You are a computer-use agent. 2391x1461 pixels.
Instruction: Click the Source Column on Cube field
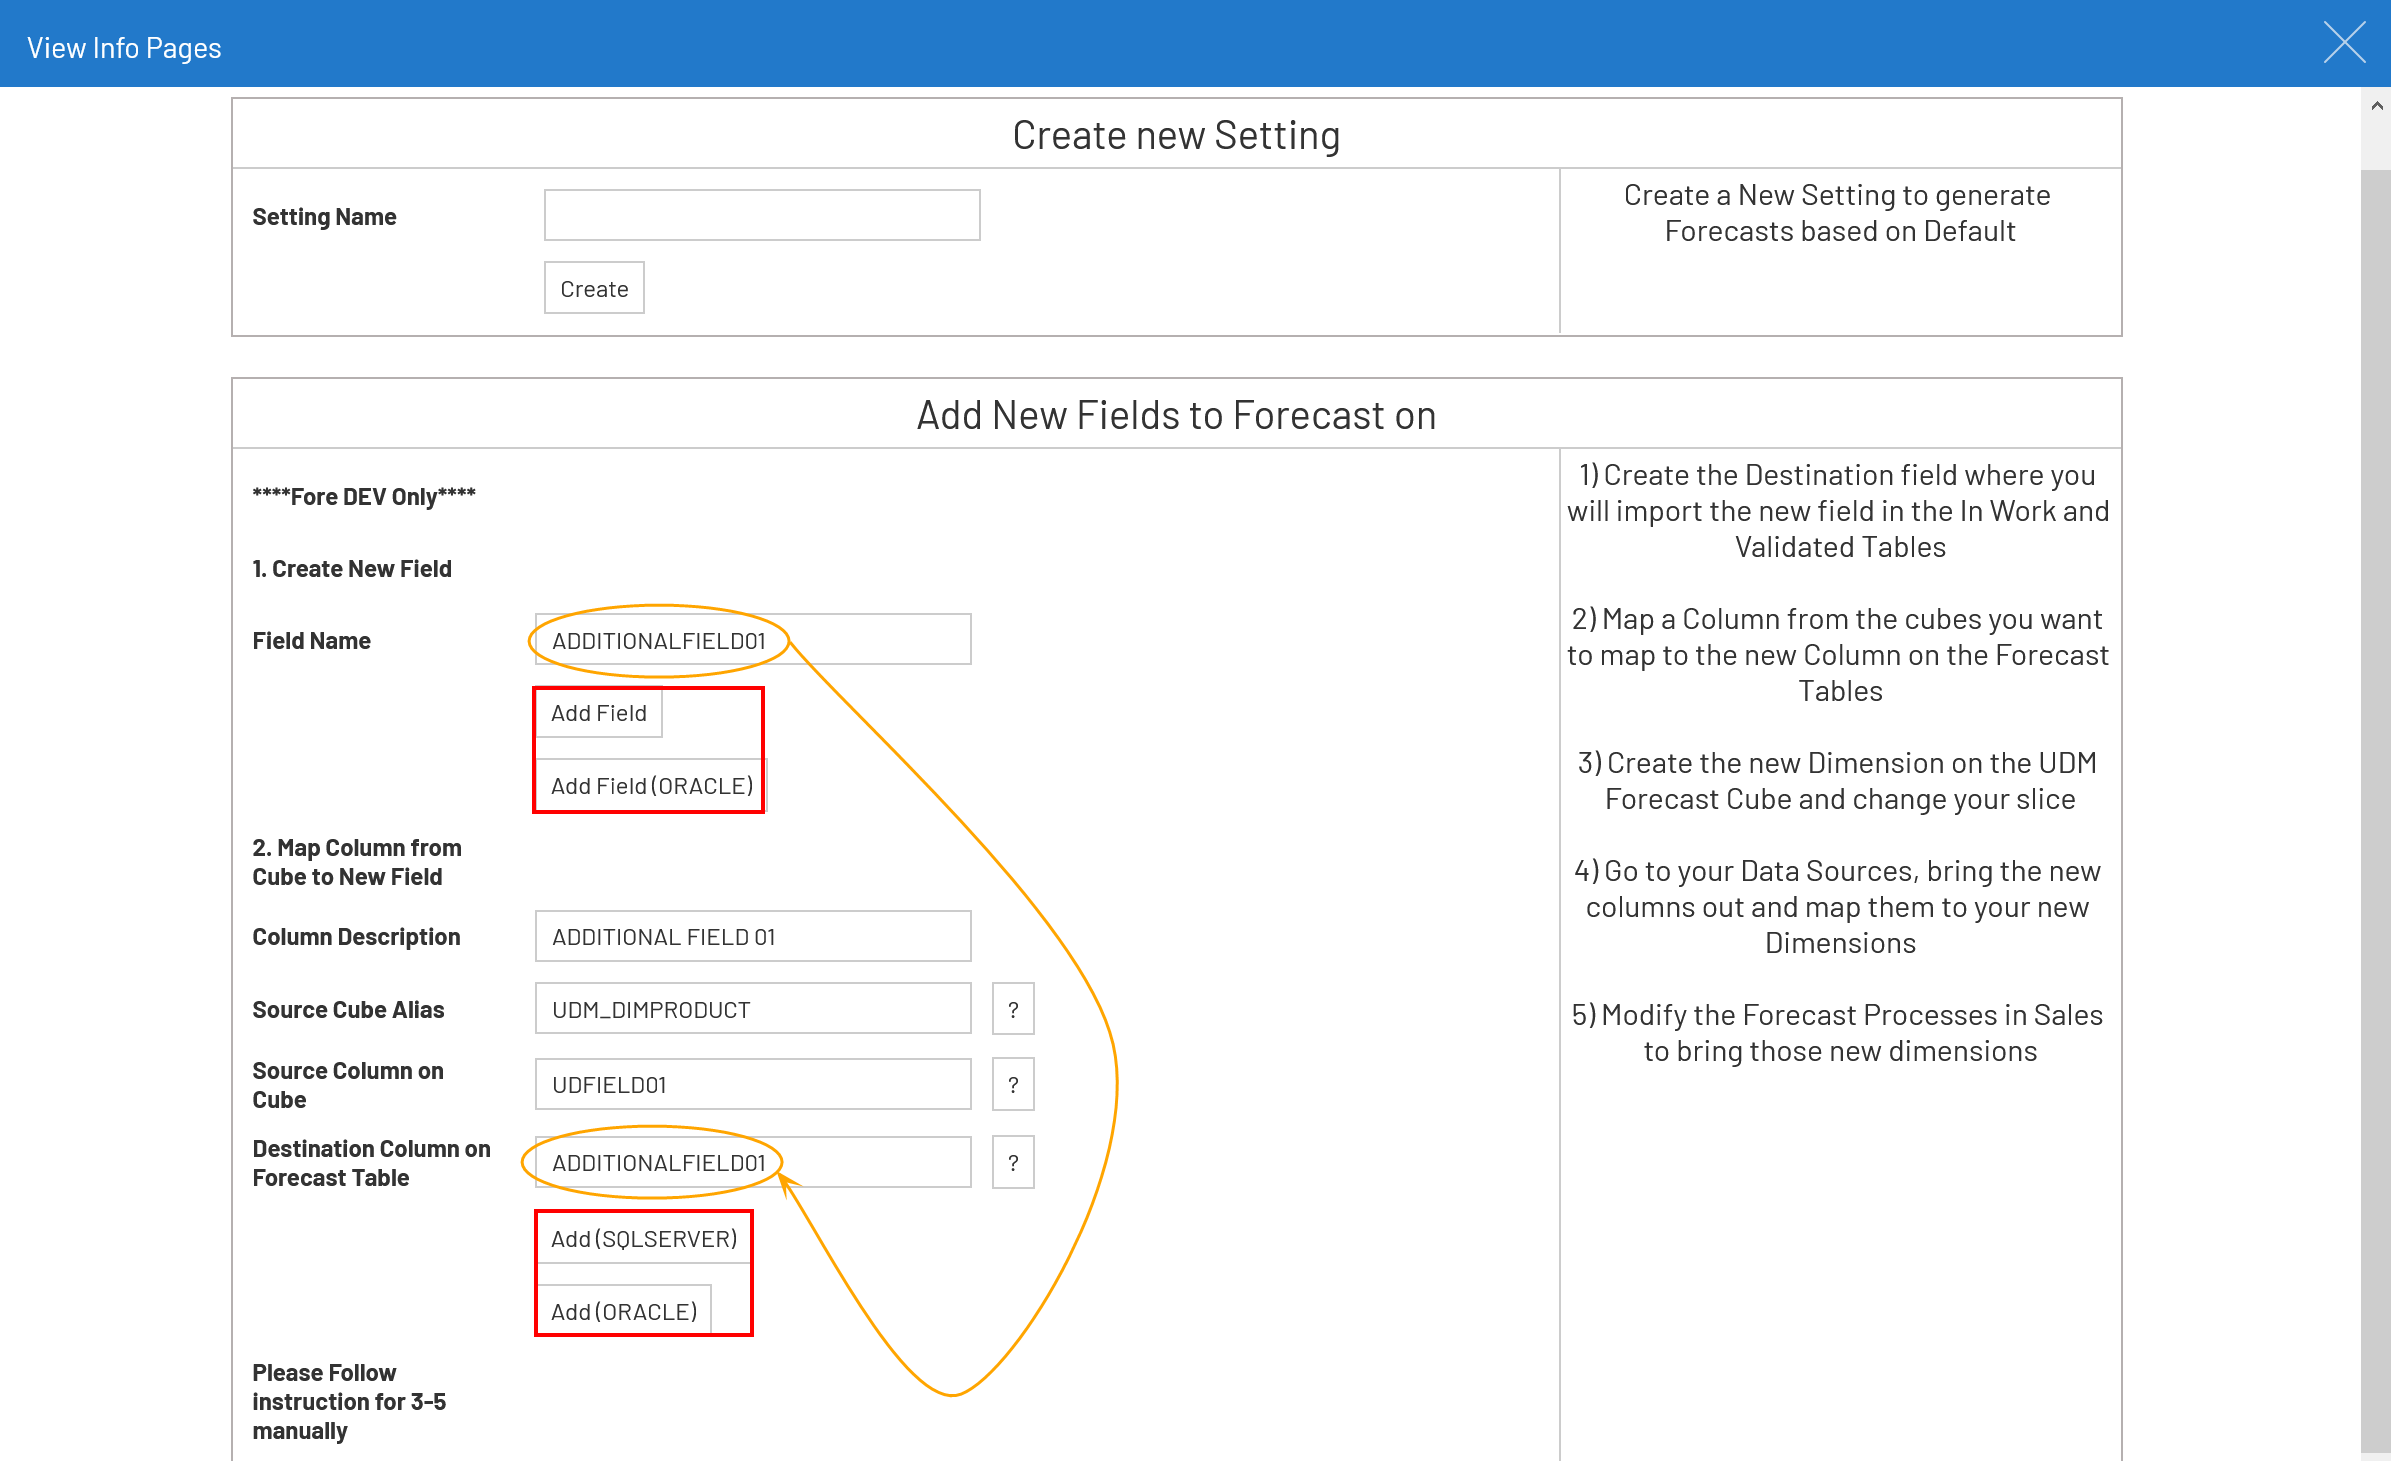pyautogui.click(x=752, y=1085)
